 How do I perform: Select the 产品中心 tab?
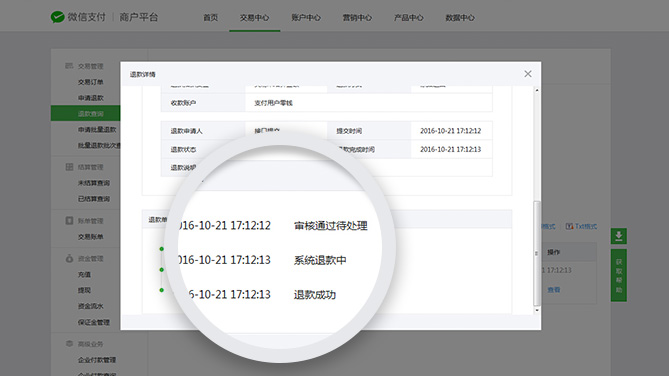pyautogui.click(x=409, y=17)
